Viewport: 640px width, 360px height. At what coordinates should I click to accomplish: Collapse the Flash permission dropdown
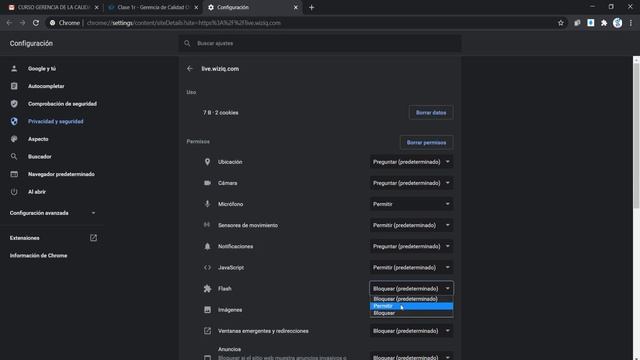(x=411, y=289)
